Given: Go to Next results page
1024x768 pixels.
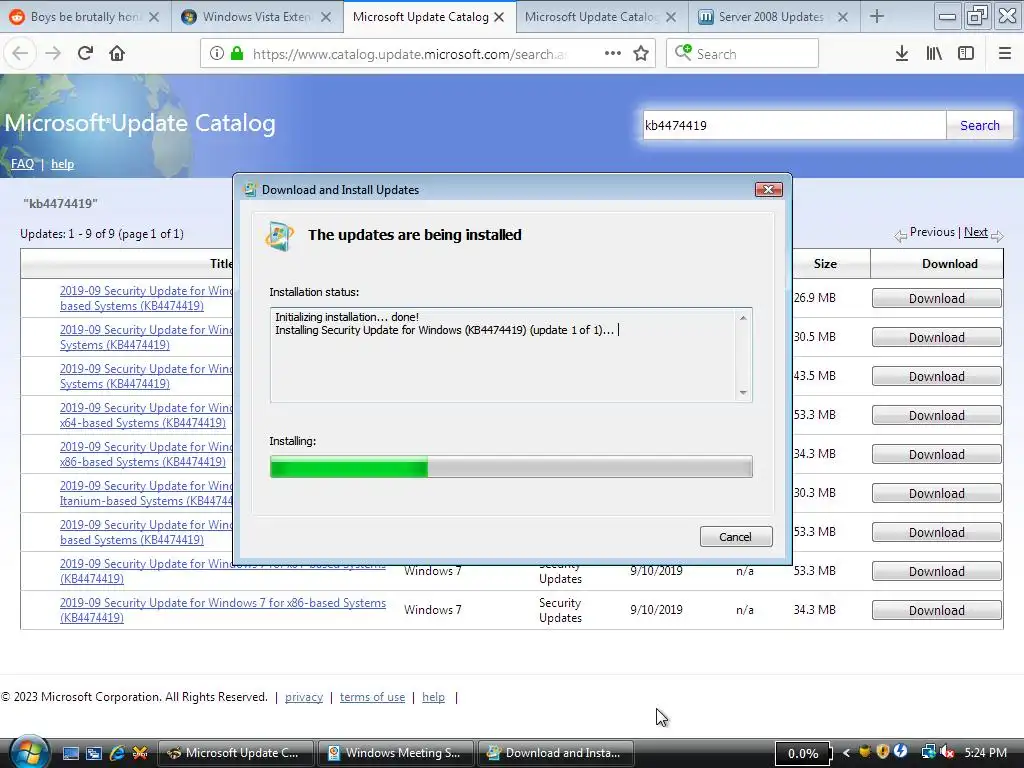Looking at the screenshot, I should (976, 232).
